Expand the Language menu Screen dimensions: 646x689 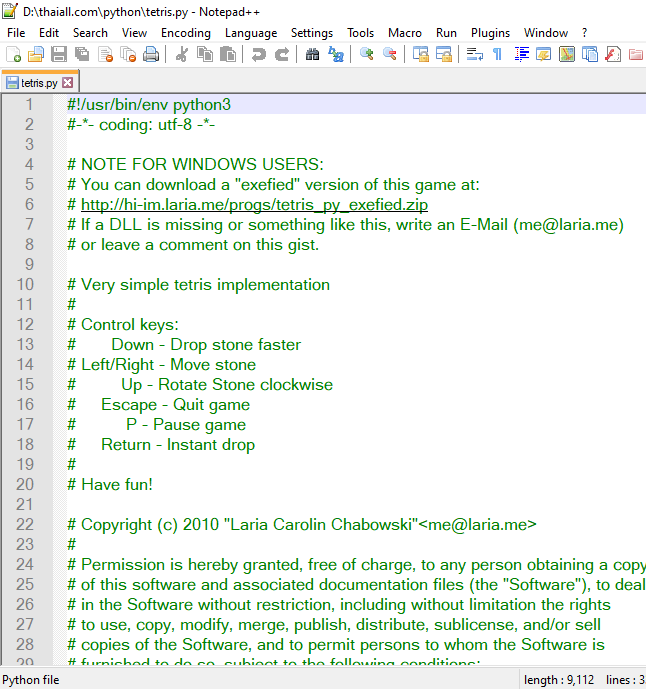251,32
